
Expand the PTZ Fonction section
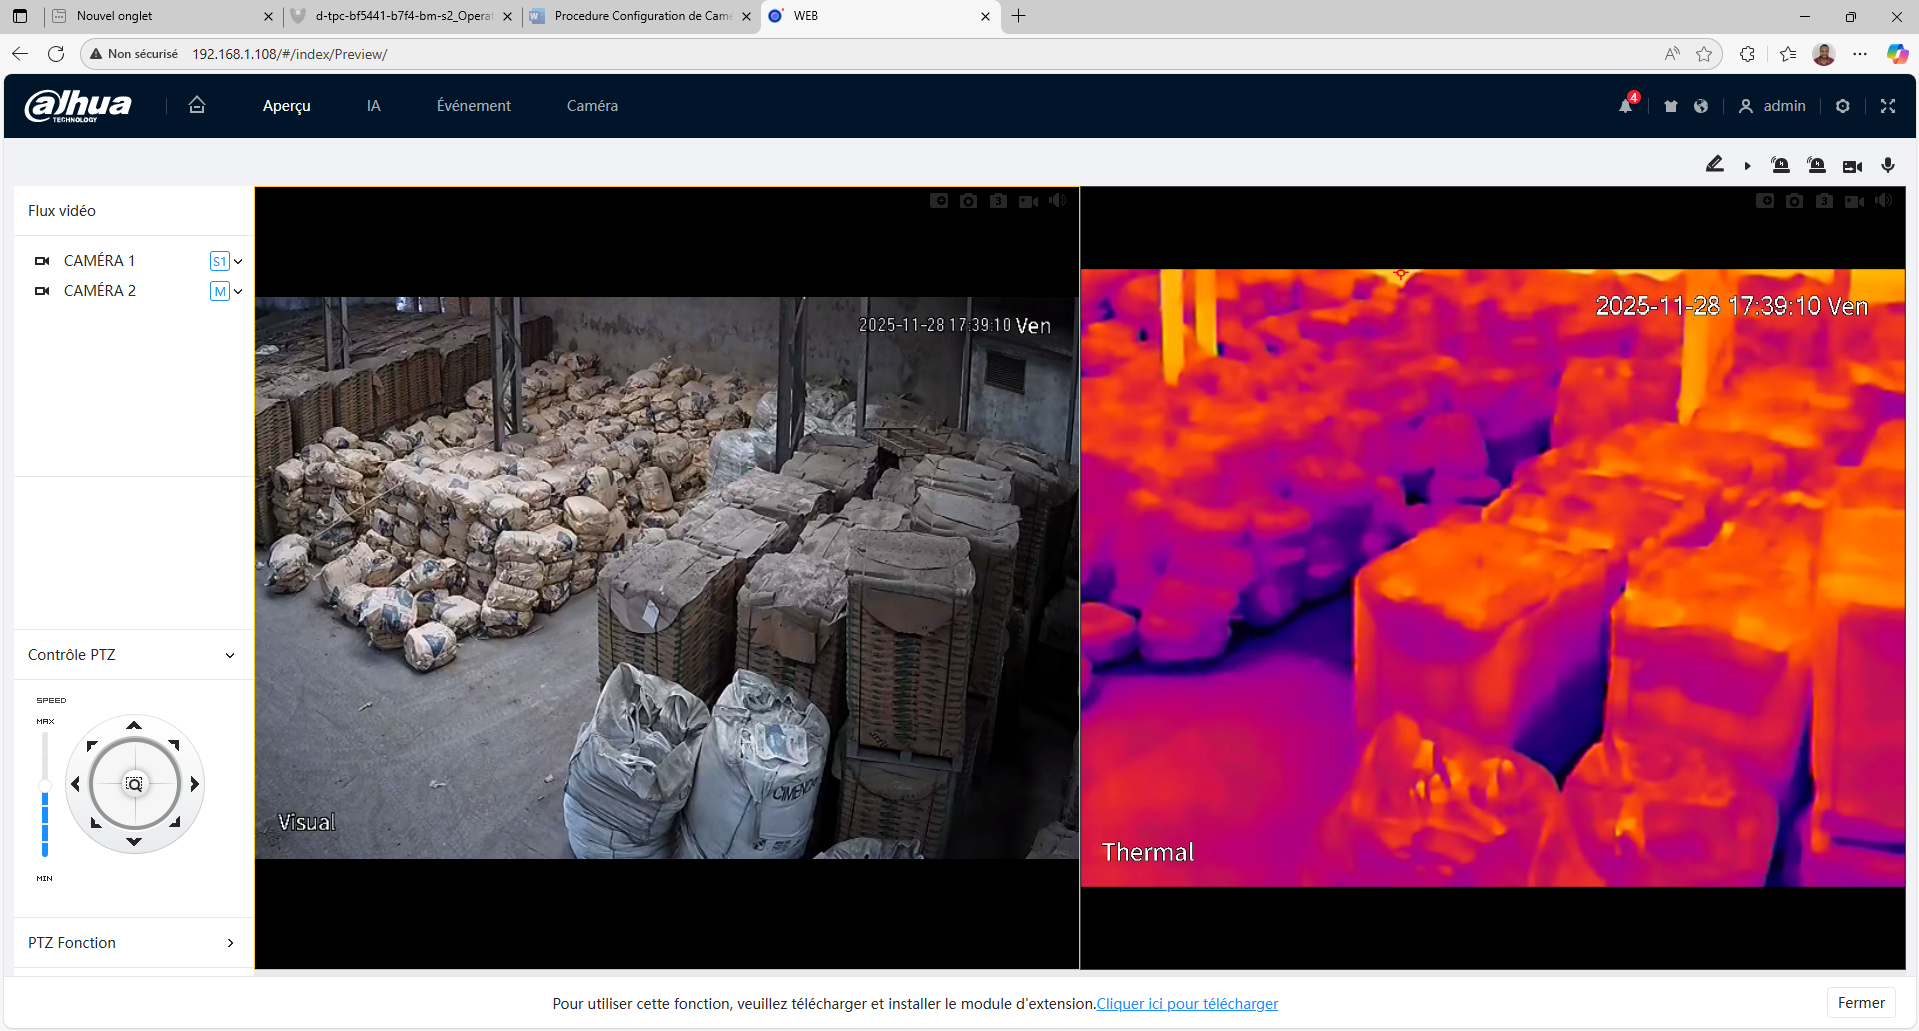point(230,943)
